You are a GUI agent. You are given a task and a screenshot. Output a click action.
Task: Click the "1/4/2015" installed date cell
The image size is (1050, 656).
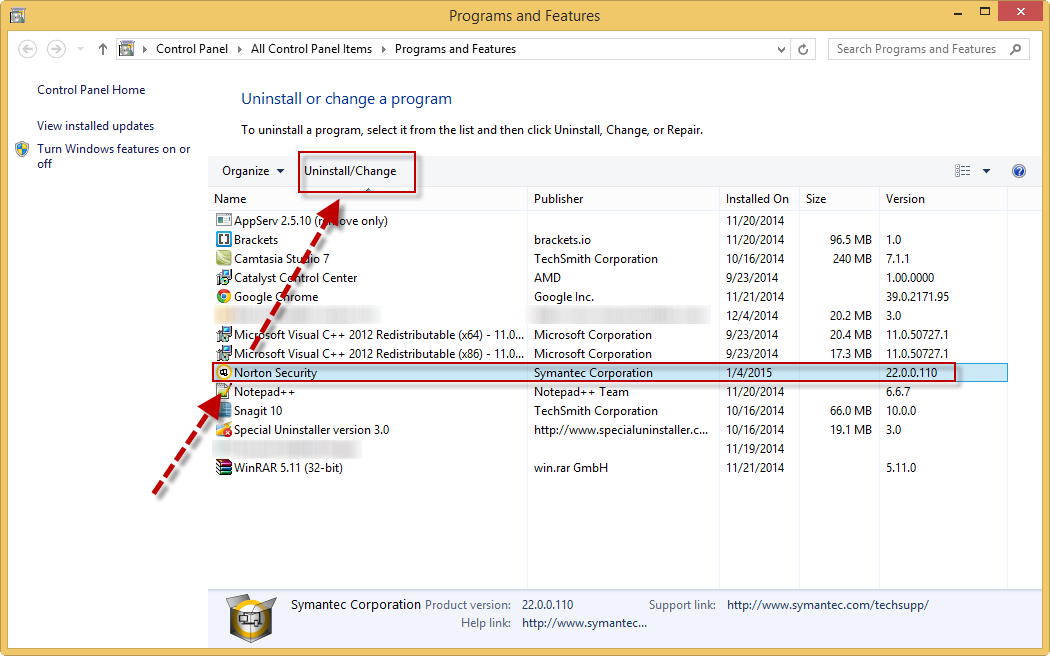[749, 373]
